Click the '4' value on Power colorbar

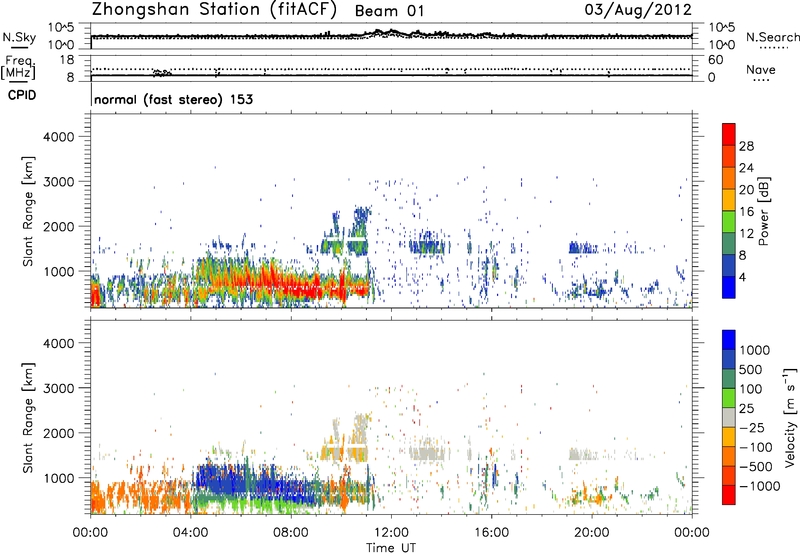pos(742,278)
